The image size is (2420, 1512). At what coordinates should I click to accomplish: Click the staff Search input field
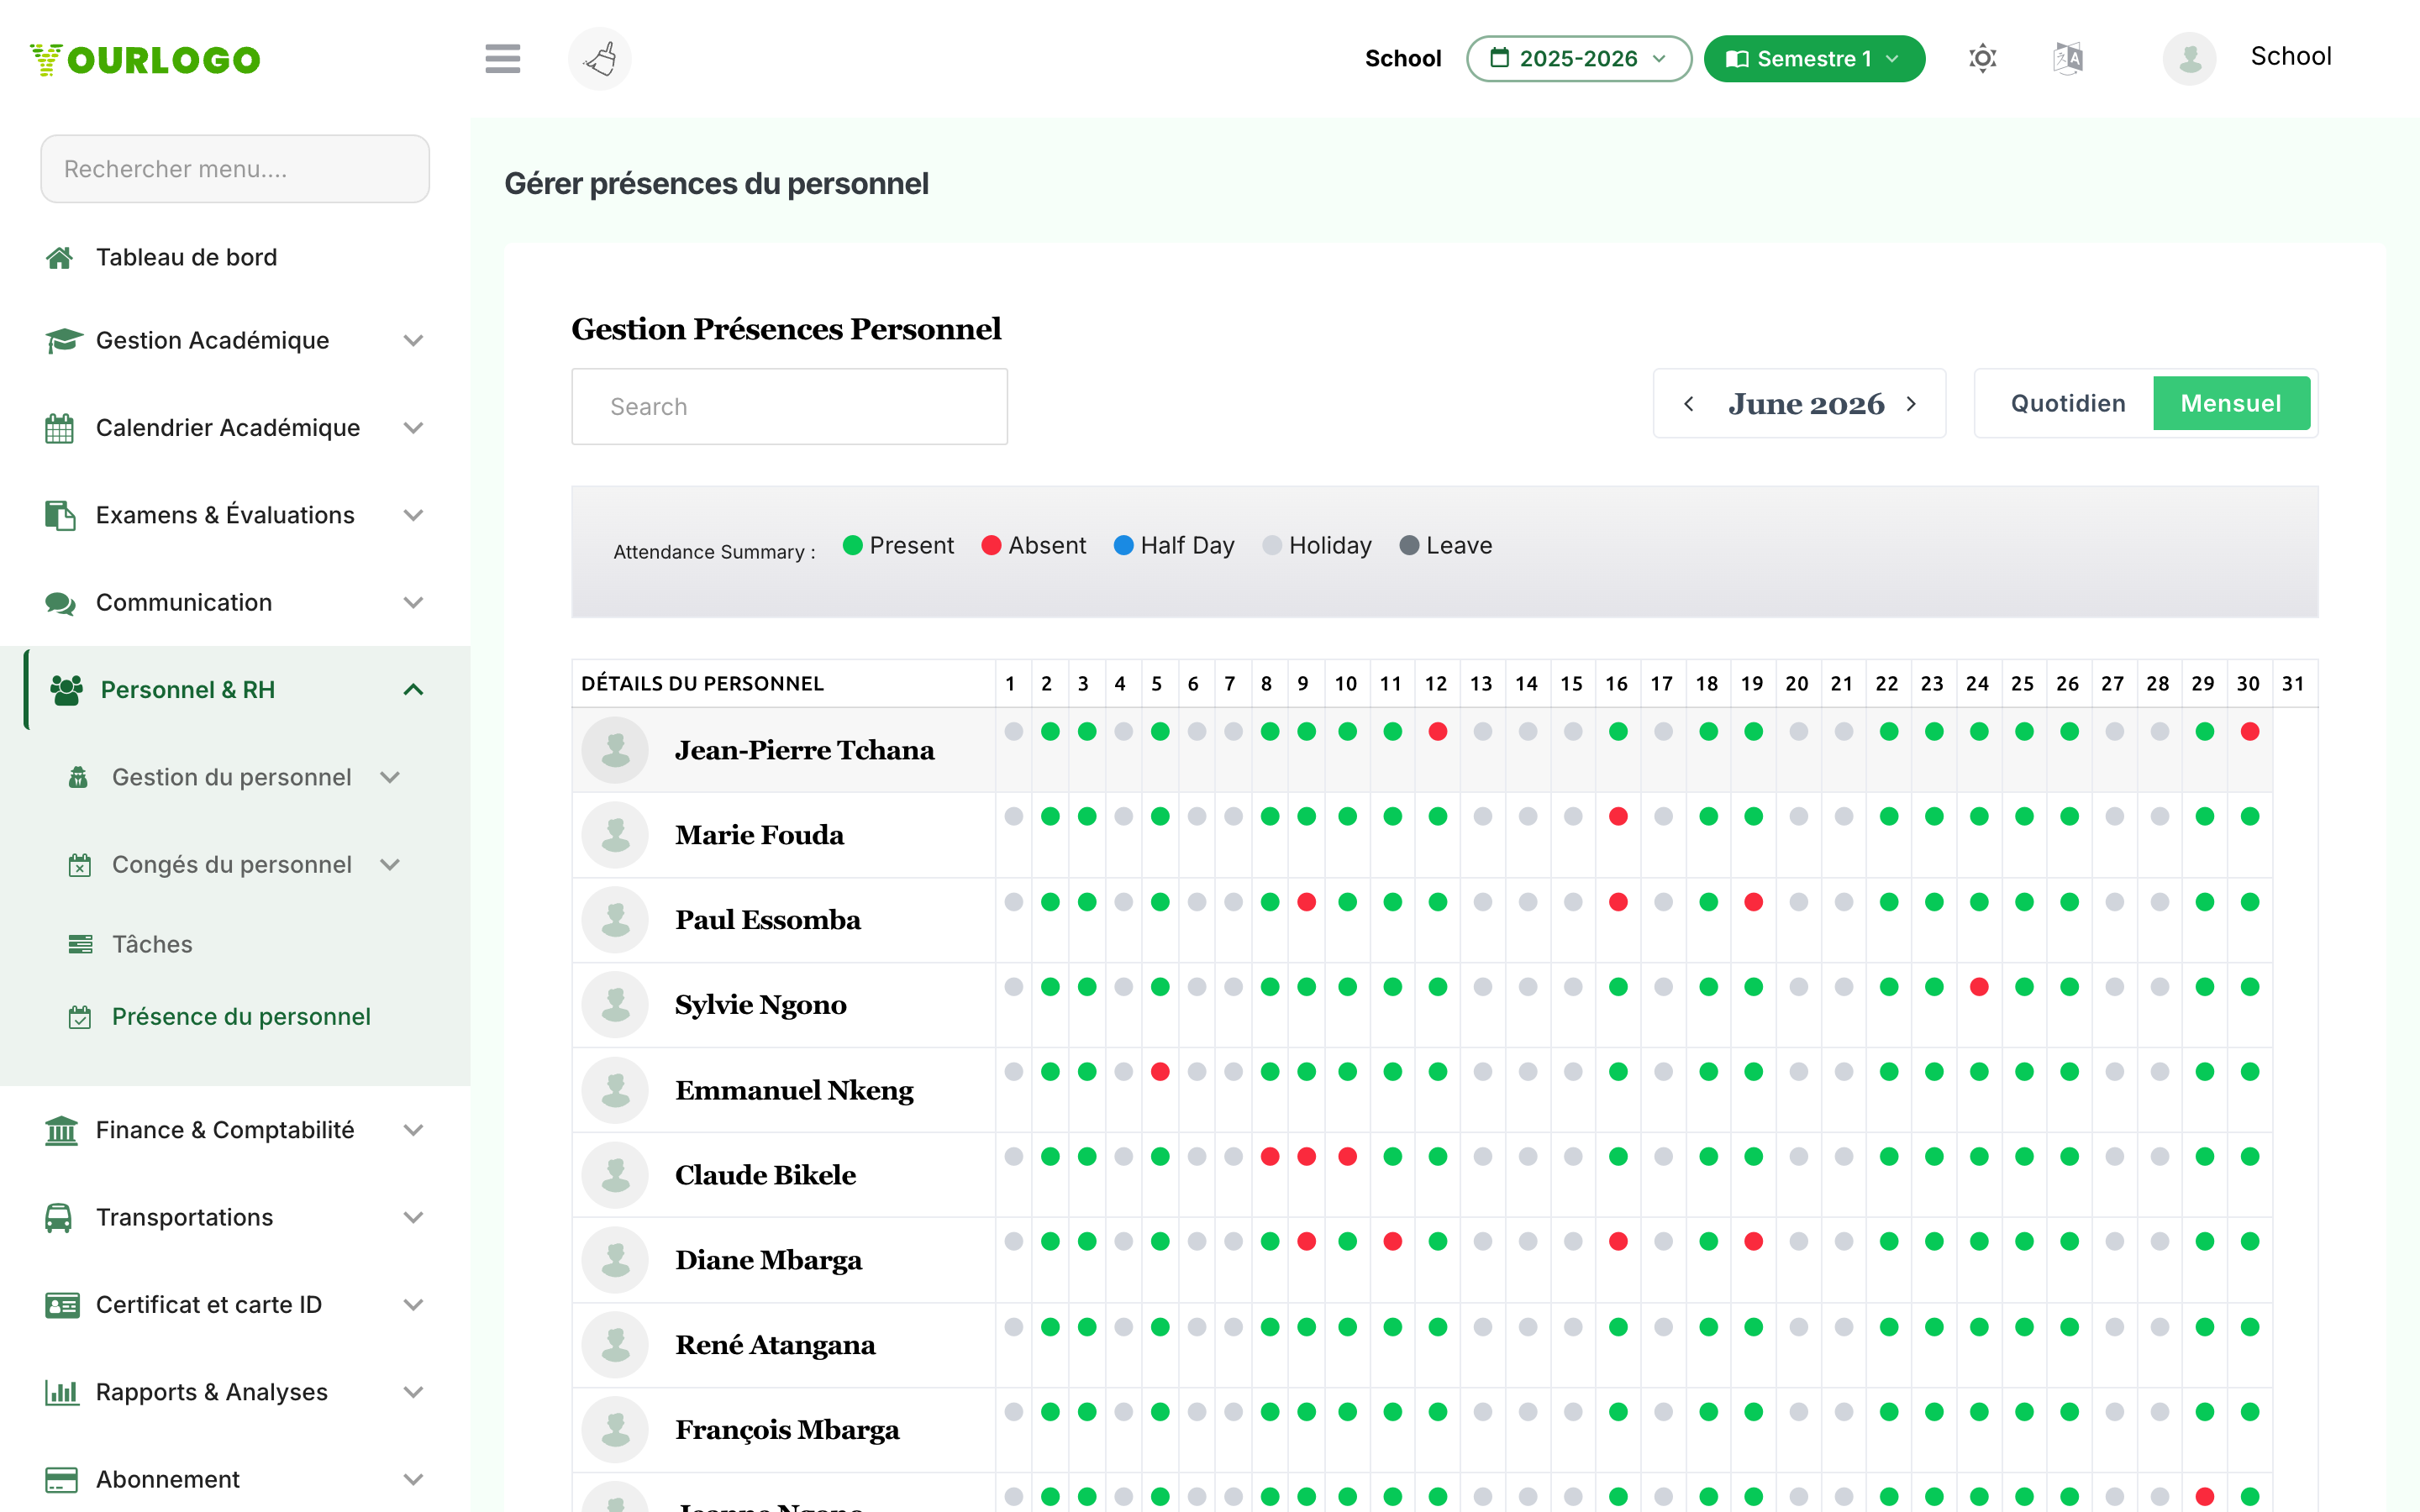point(789,406)
